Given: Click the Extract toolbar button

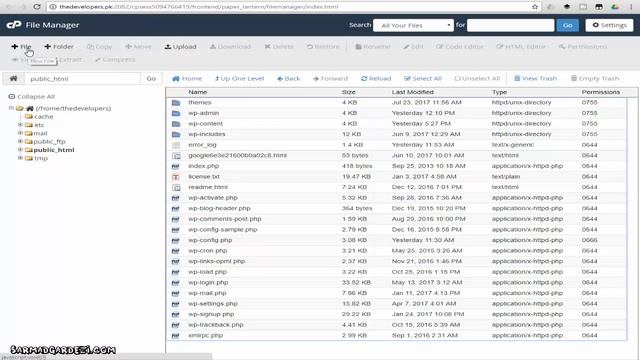Looking at the screenshot, I should click(70, 60).
